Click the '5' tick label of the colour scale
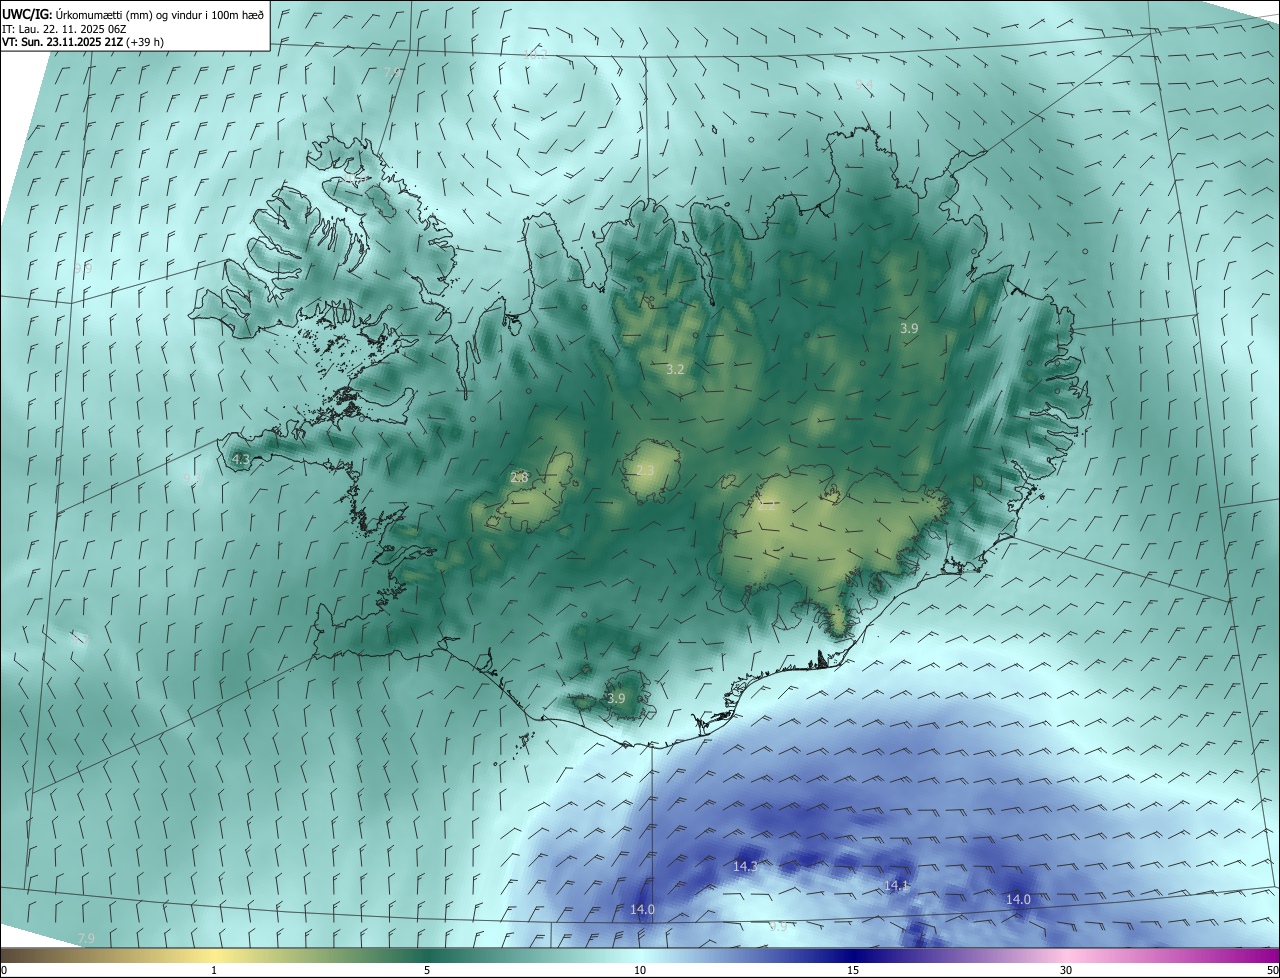Screen dimensions: 1280x978 pyautogui.click(x=427, y=970)
